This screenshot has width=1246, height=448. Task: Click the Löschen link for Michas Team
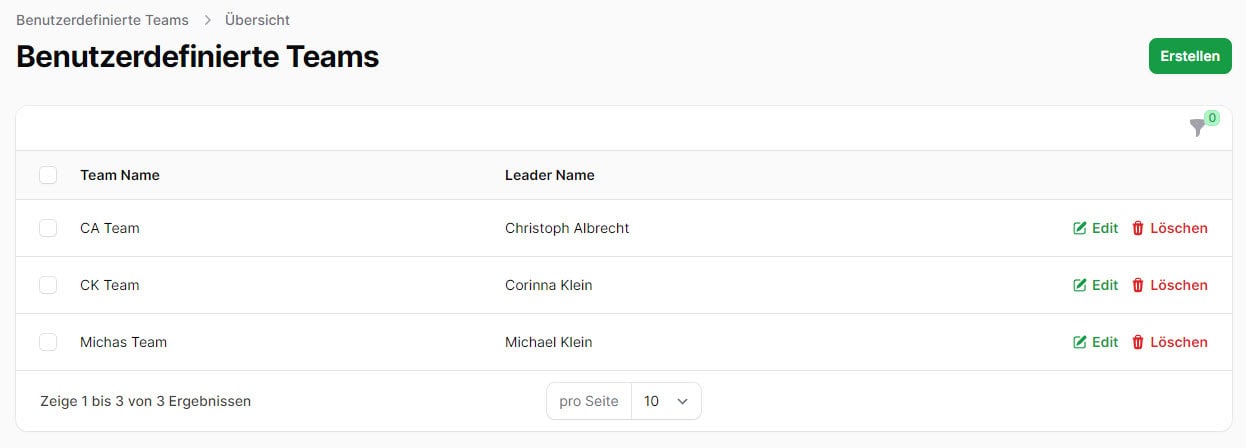coord(1179,342)
